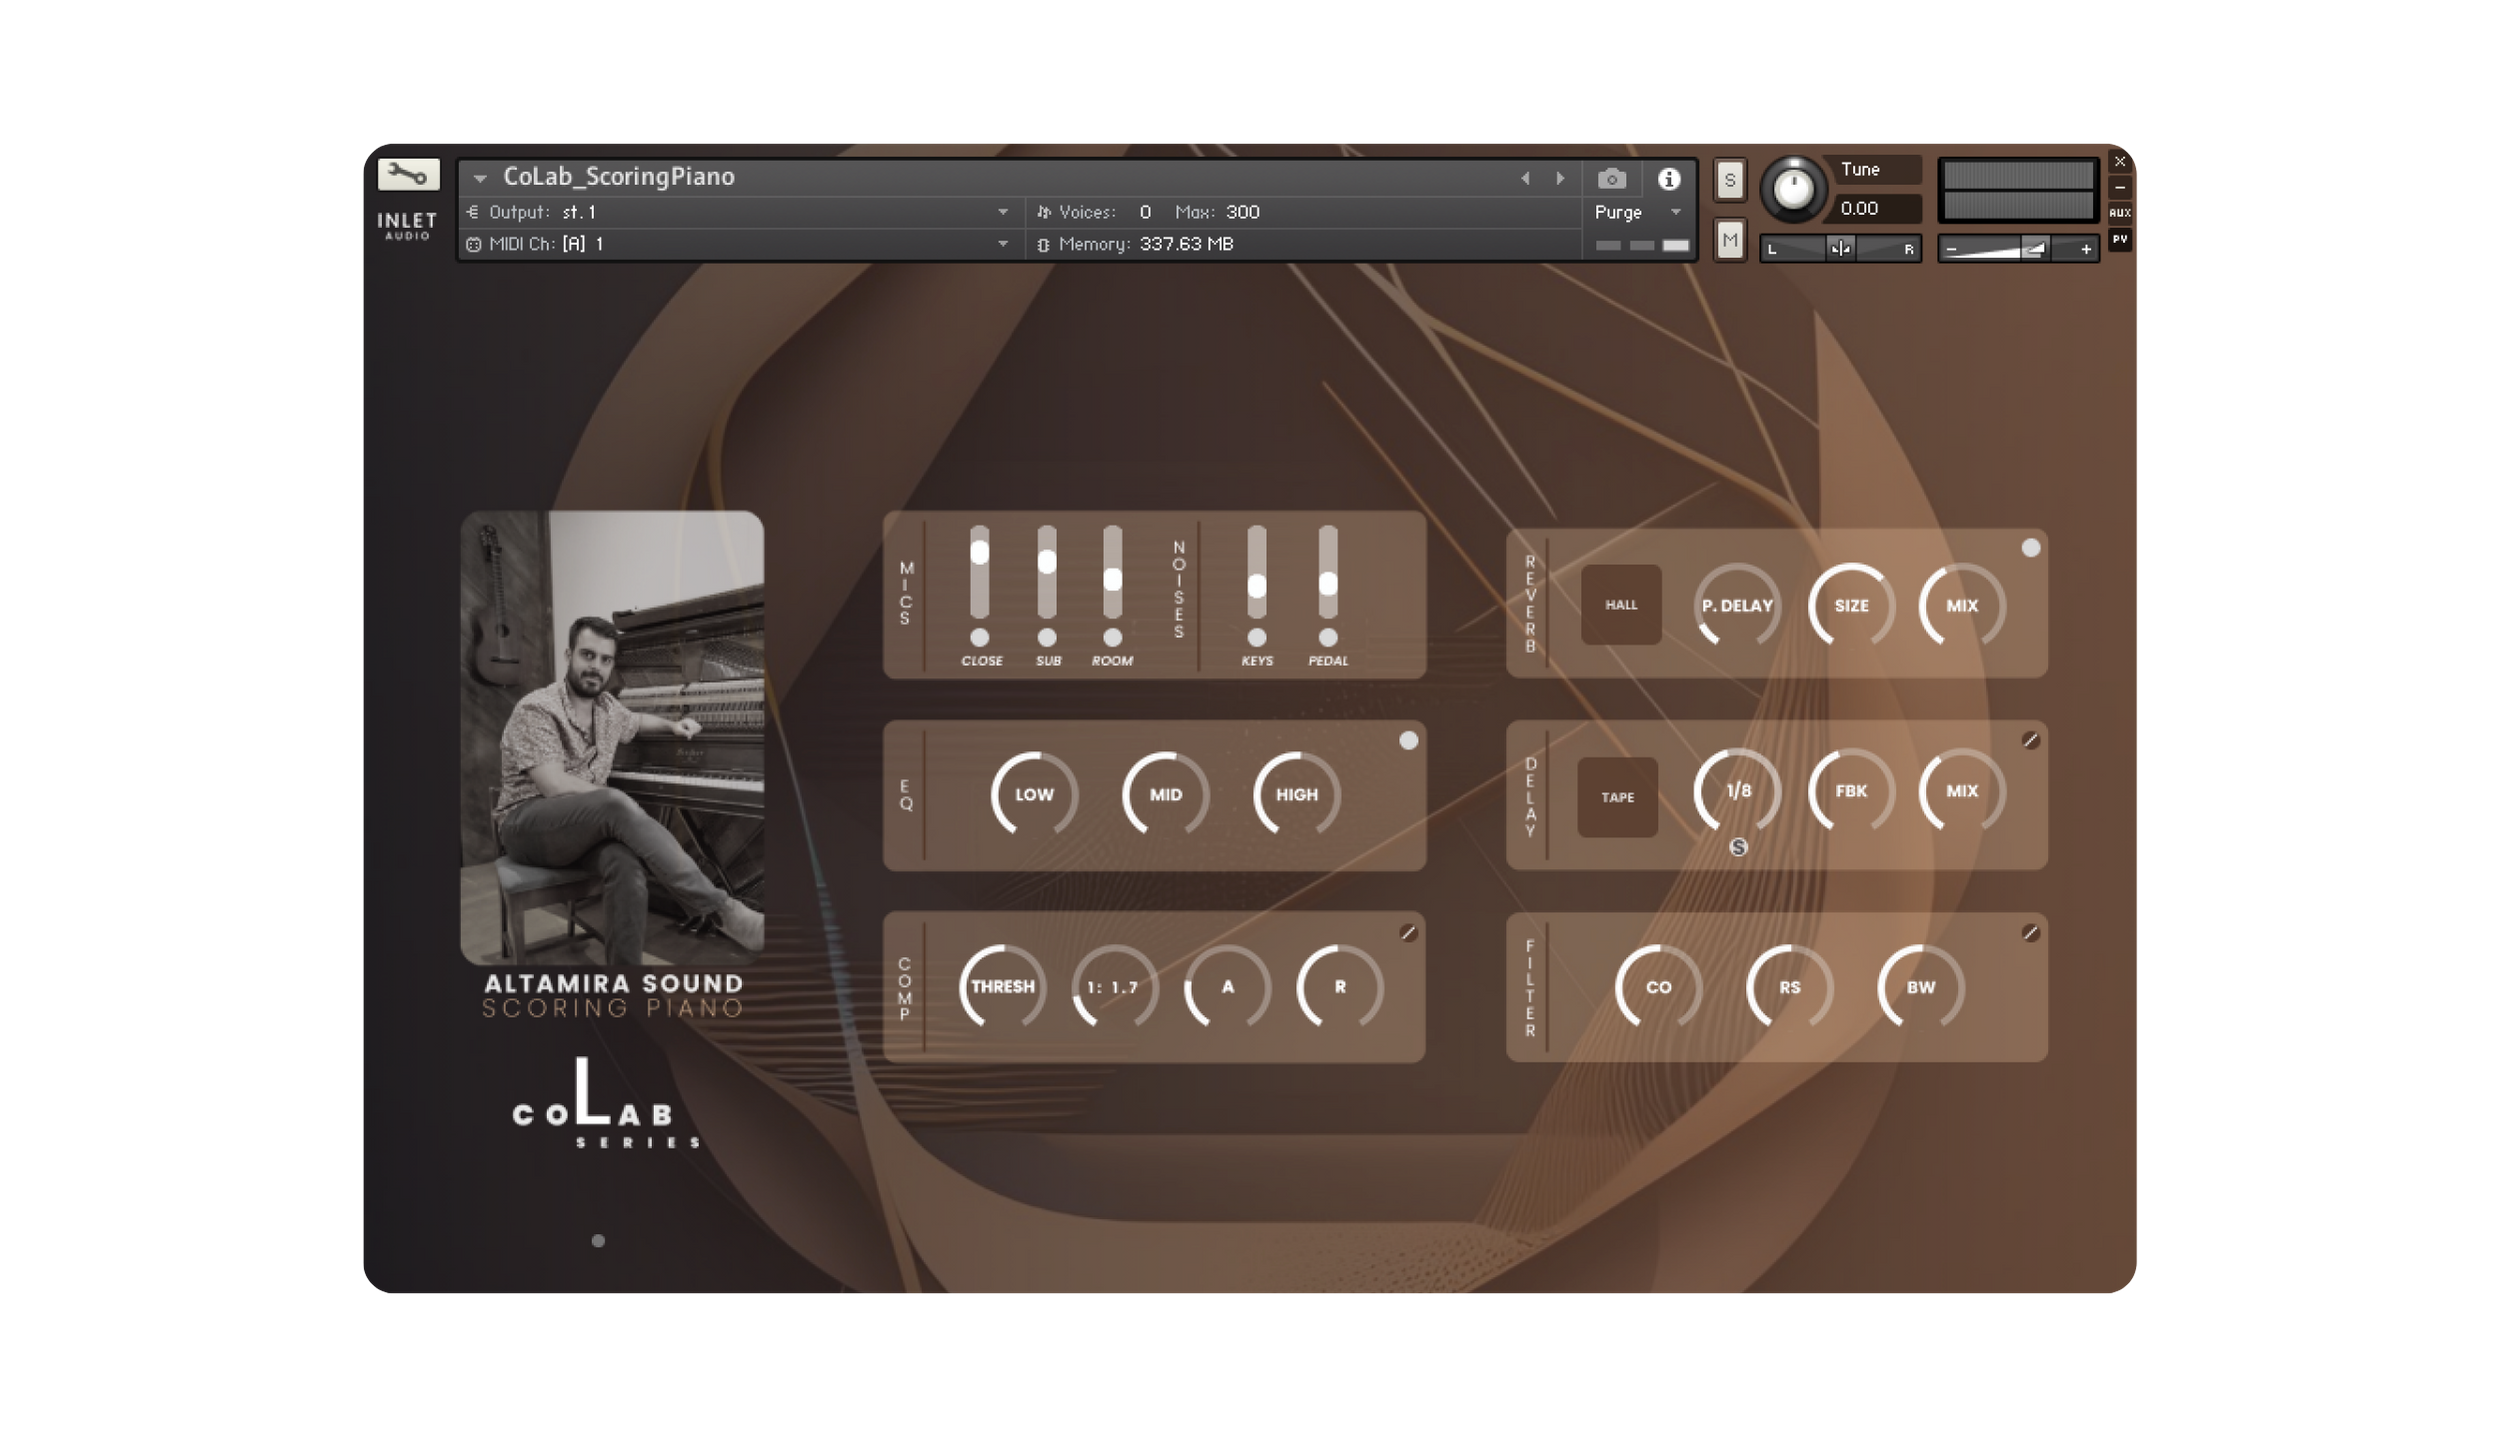
Task: Show instrument info icon
Action: click(1668, 179)
